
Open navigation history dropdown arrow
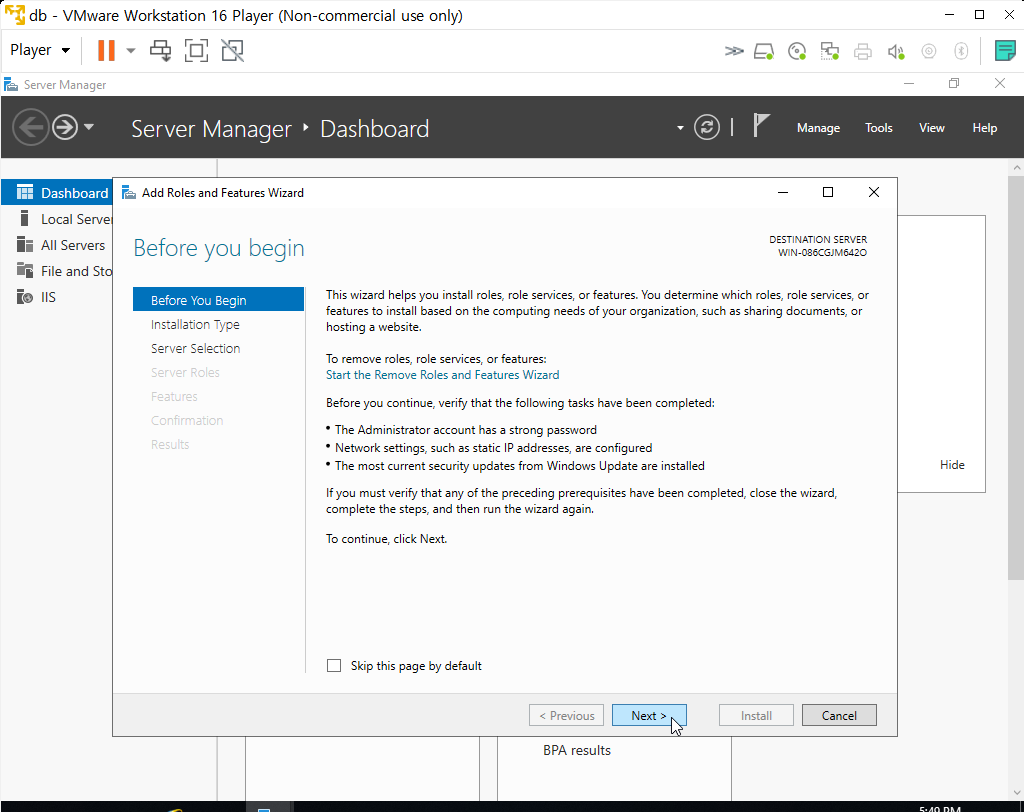click(x=89, y=127)
